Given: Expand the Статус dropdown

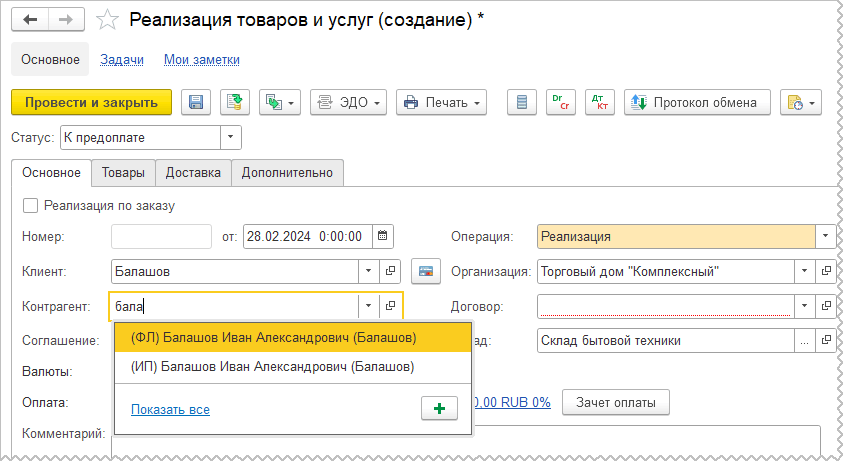Looking at the screenshot, I should click(231, 136).
